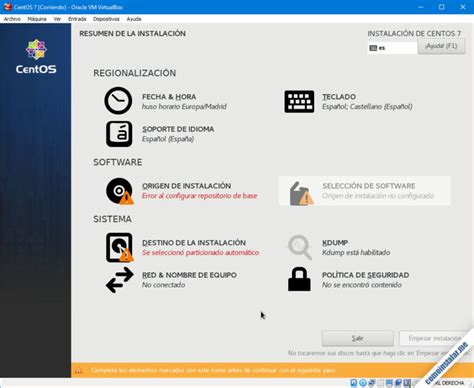Open the Ver menu
Viewport: 474px width, 388px height.
[x=57, y=19]
